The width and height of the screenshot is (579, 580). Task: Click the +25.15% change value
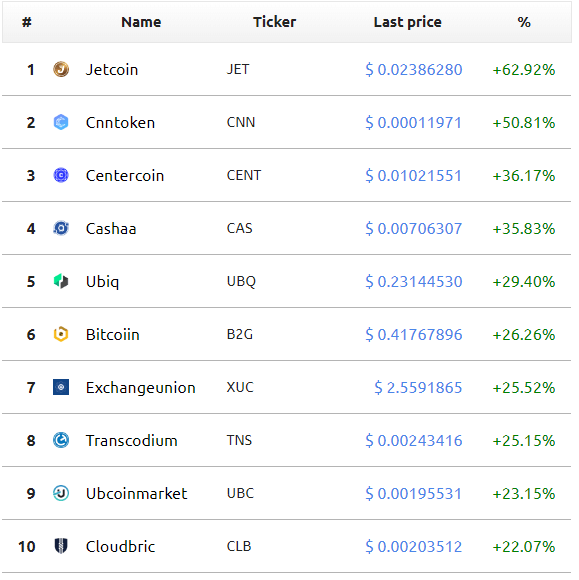tap(524, 440)
